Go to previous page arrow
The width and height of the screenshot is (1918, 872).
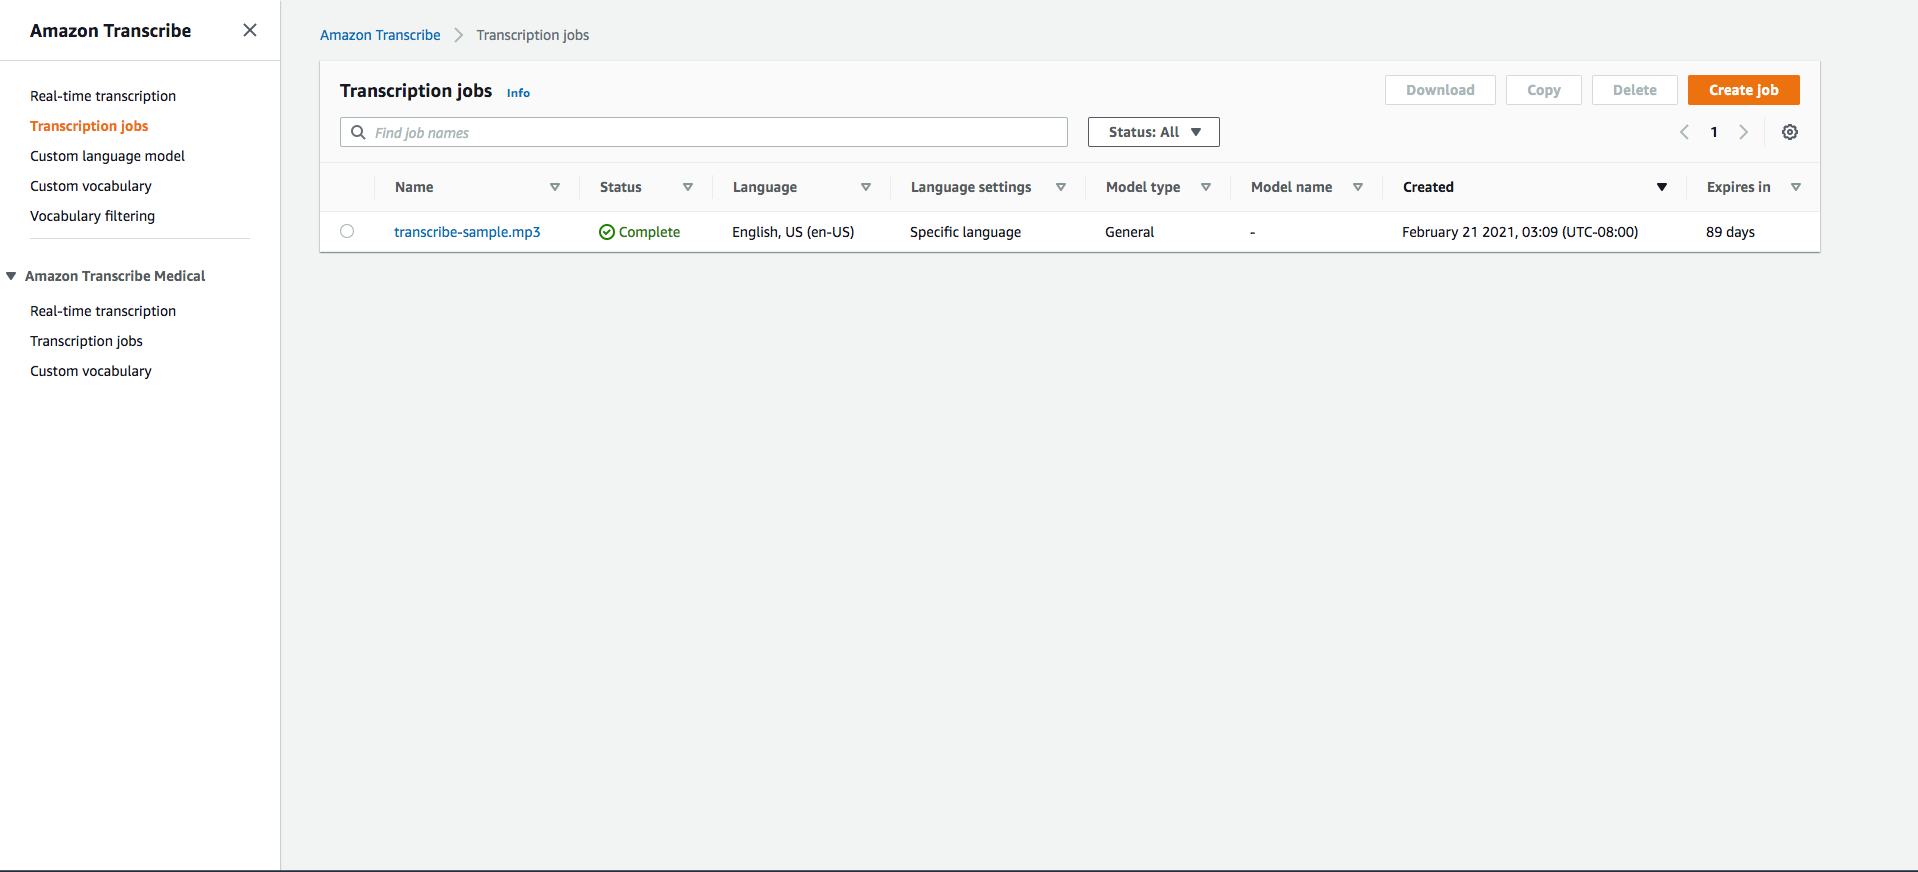pos(1684,132)
